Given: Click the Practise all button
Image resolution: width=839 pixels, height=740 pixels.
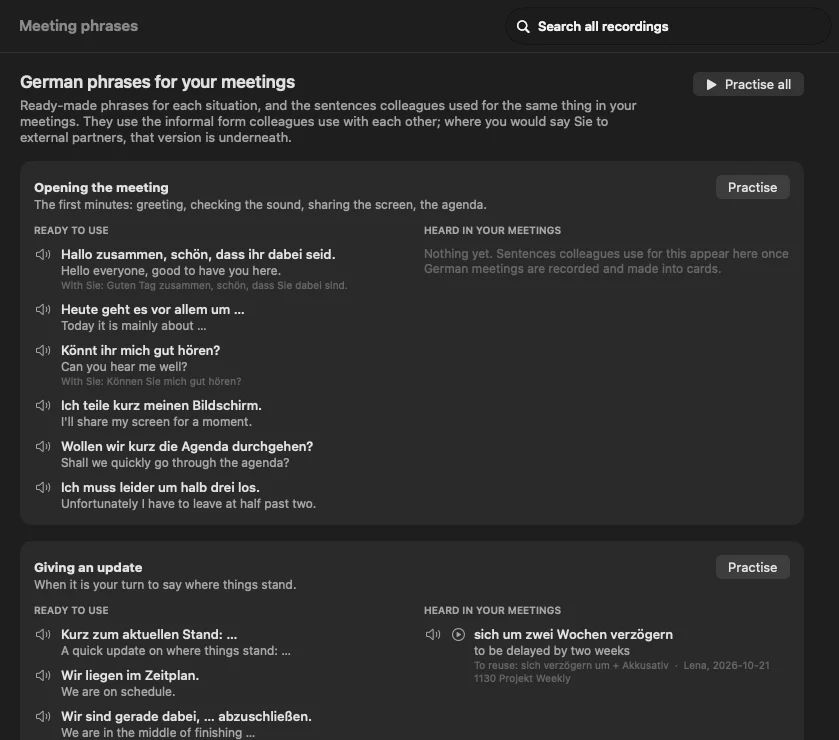Looking at the screenshot, I should 748,85.
